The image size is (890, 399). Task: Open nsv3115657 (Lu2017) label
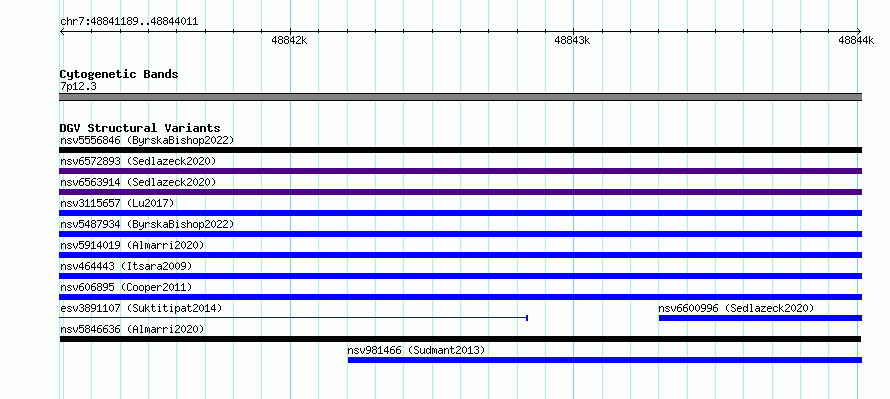coord(117,203)
